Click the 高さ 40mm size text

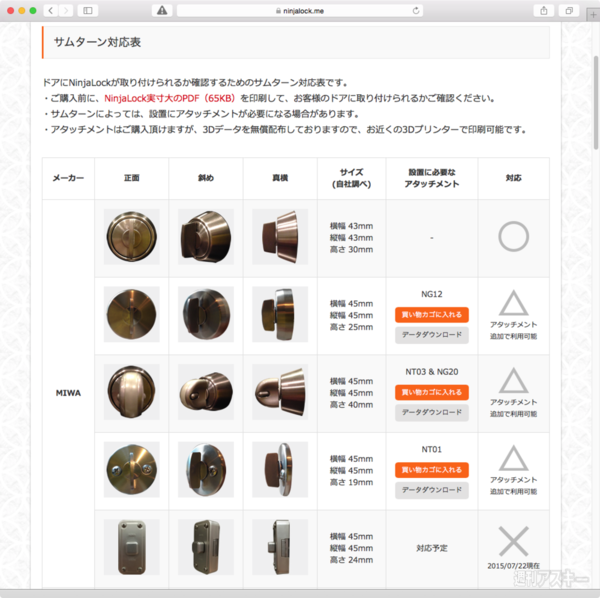point(351,405)
